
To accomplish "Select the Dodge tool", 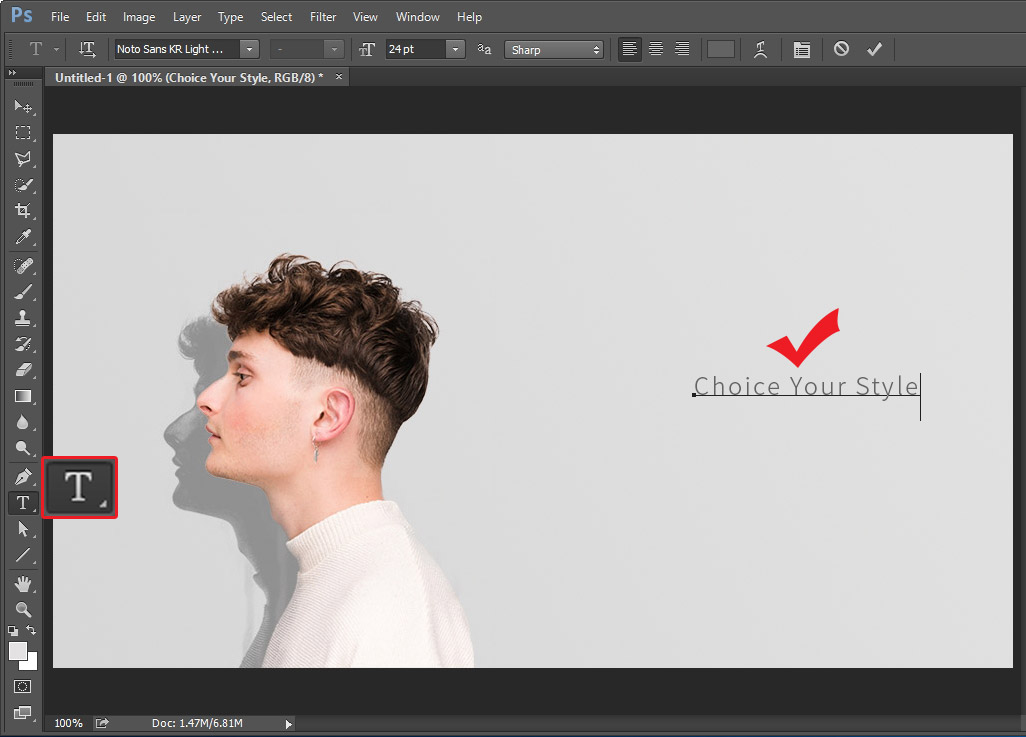I will click(x=23, y=448).
